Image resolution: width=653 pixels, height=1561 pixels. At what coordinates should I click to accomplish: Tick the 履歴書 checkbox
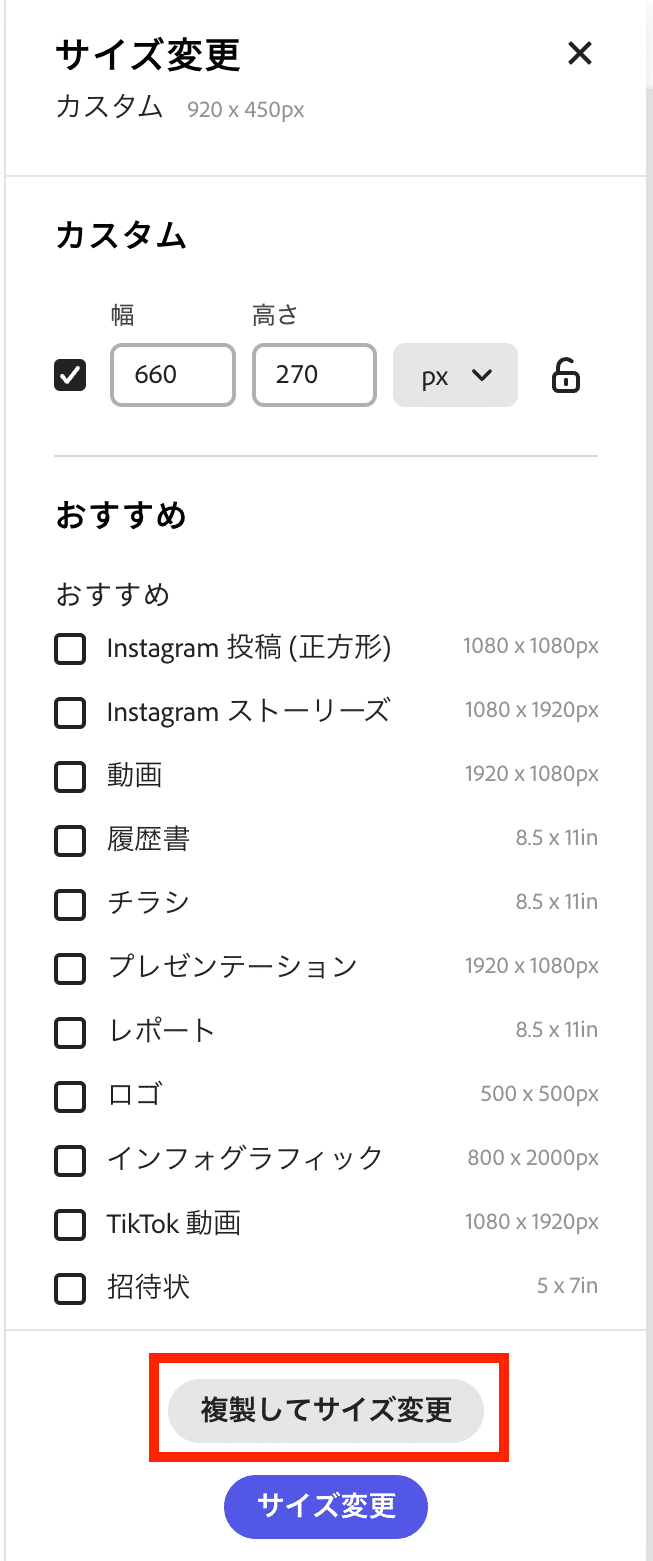coord(70,840)
